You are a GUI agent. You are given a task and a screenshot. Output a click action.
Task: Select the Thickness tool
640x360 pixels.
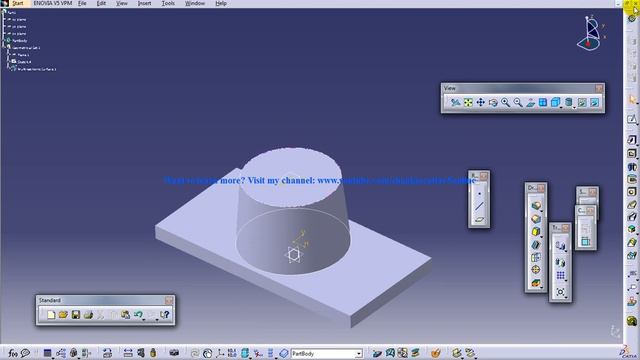click(x=536, y=257)
